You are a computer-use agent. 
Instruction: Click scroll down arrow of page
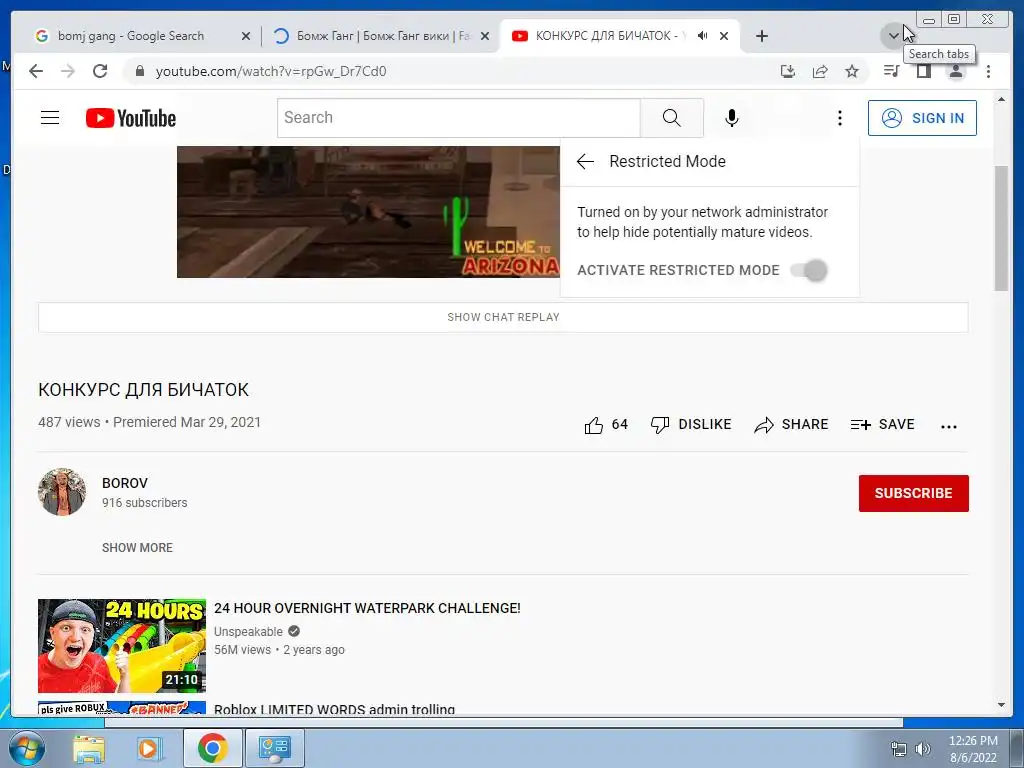pyautogui.click(x=1001, y=705)
